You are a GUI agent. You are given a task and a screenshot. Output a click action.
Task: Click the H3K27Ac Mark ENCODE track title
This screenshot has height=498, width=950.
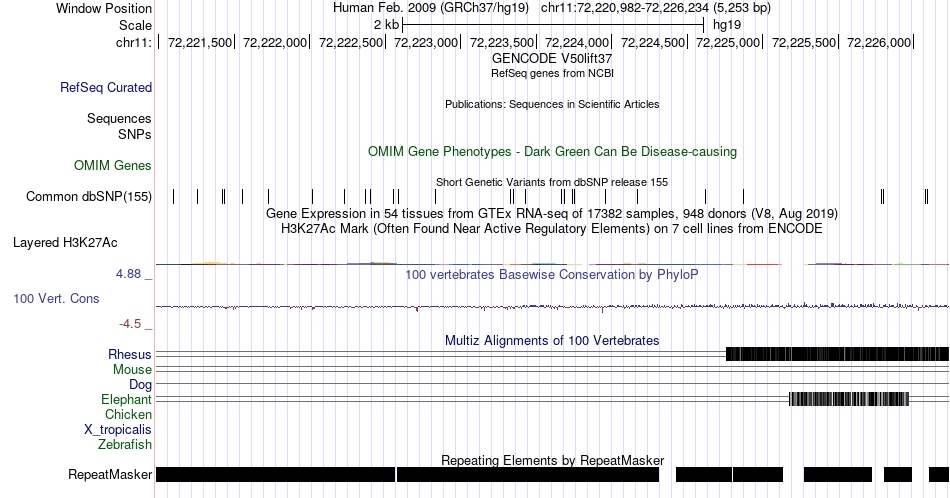(552, 228)
